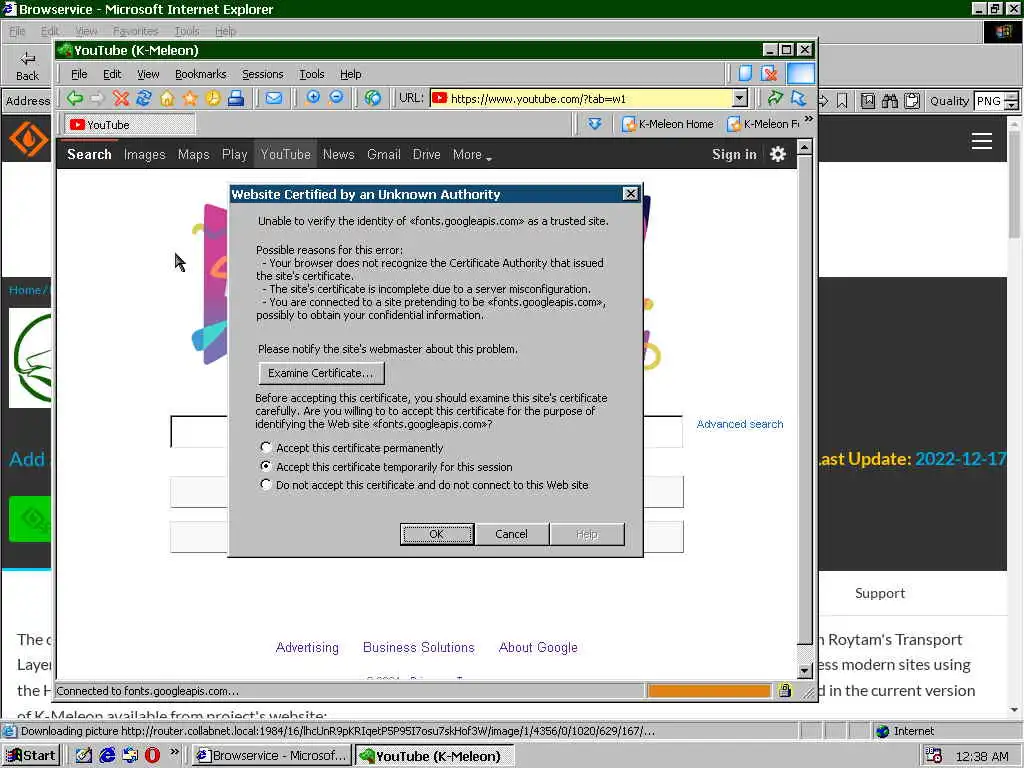Open the File menu in K-Meleon
Viewport: 1024px width, 768px height.
click(79, 74)
